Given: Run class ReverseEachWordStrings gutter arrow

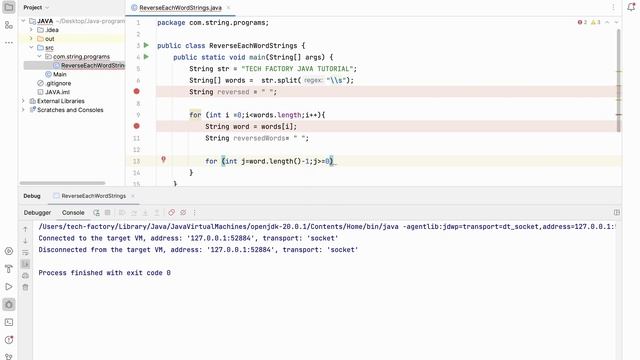Looking at the screenshot, I should point(147,45).
